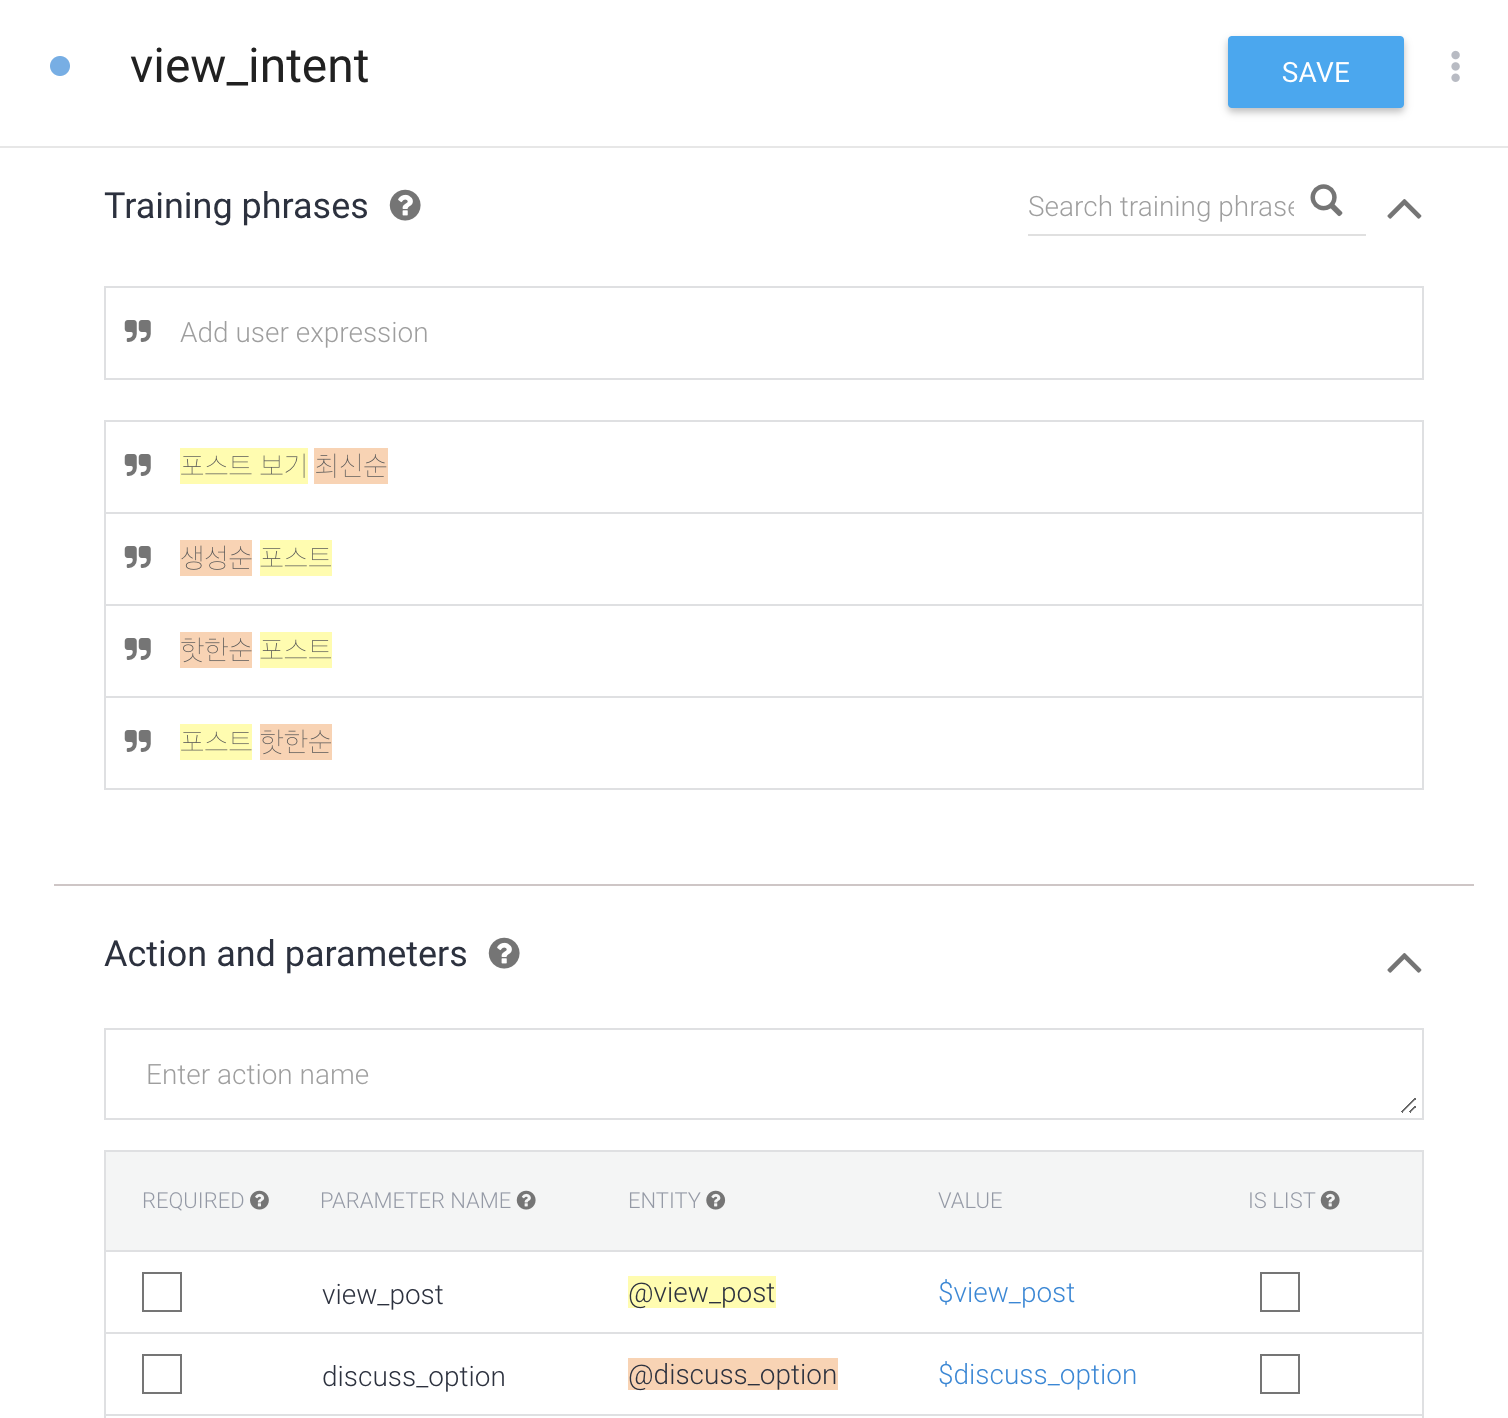Mark discuss_option parameter as required
1508x1418 pixels.
[x=162, y=1374]
